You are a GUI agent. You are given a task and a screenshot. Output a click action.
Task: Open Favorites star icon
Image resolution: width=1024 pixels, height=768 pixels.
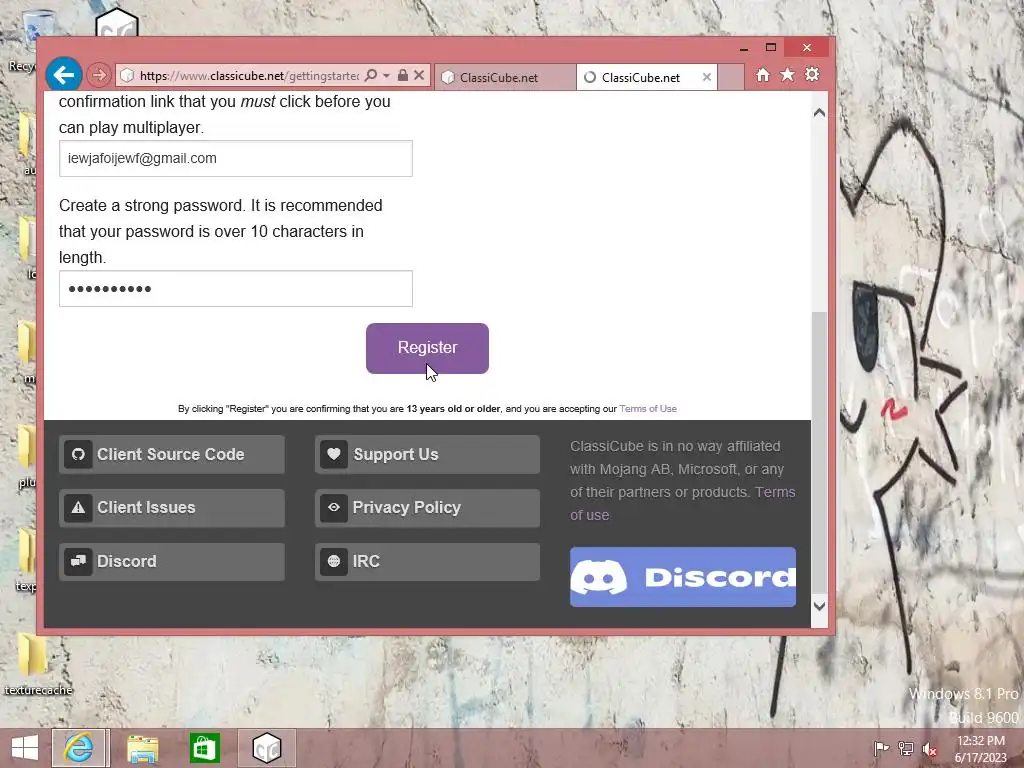788,75
